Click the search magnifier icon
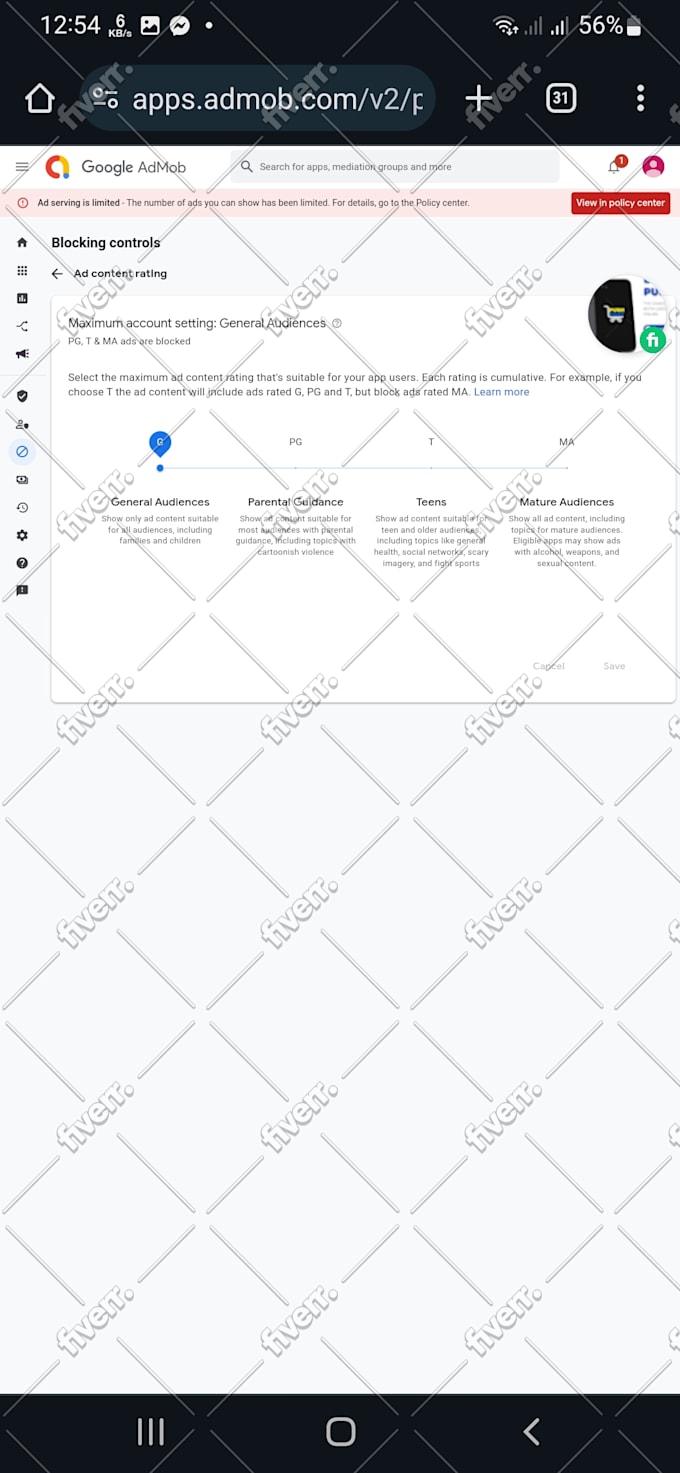680x1473 pixels. click(247, 167)
